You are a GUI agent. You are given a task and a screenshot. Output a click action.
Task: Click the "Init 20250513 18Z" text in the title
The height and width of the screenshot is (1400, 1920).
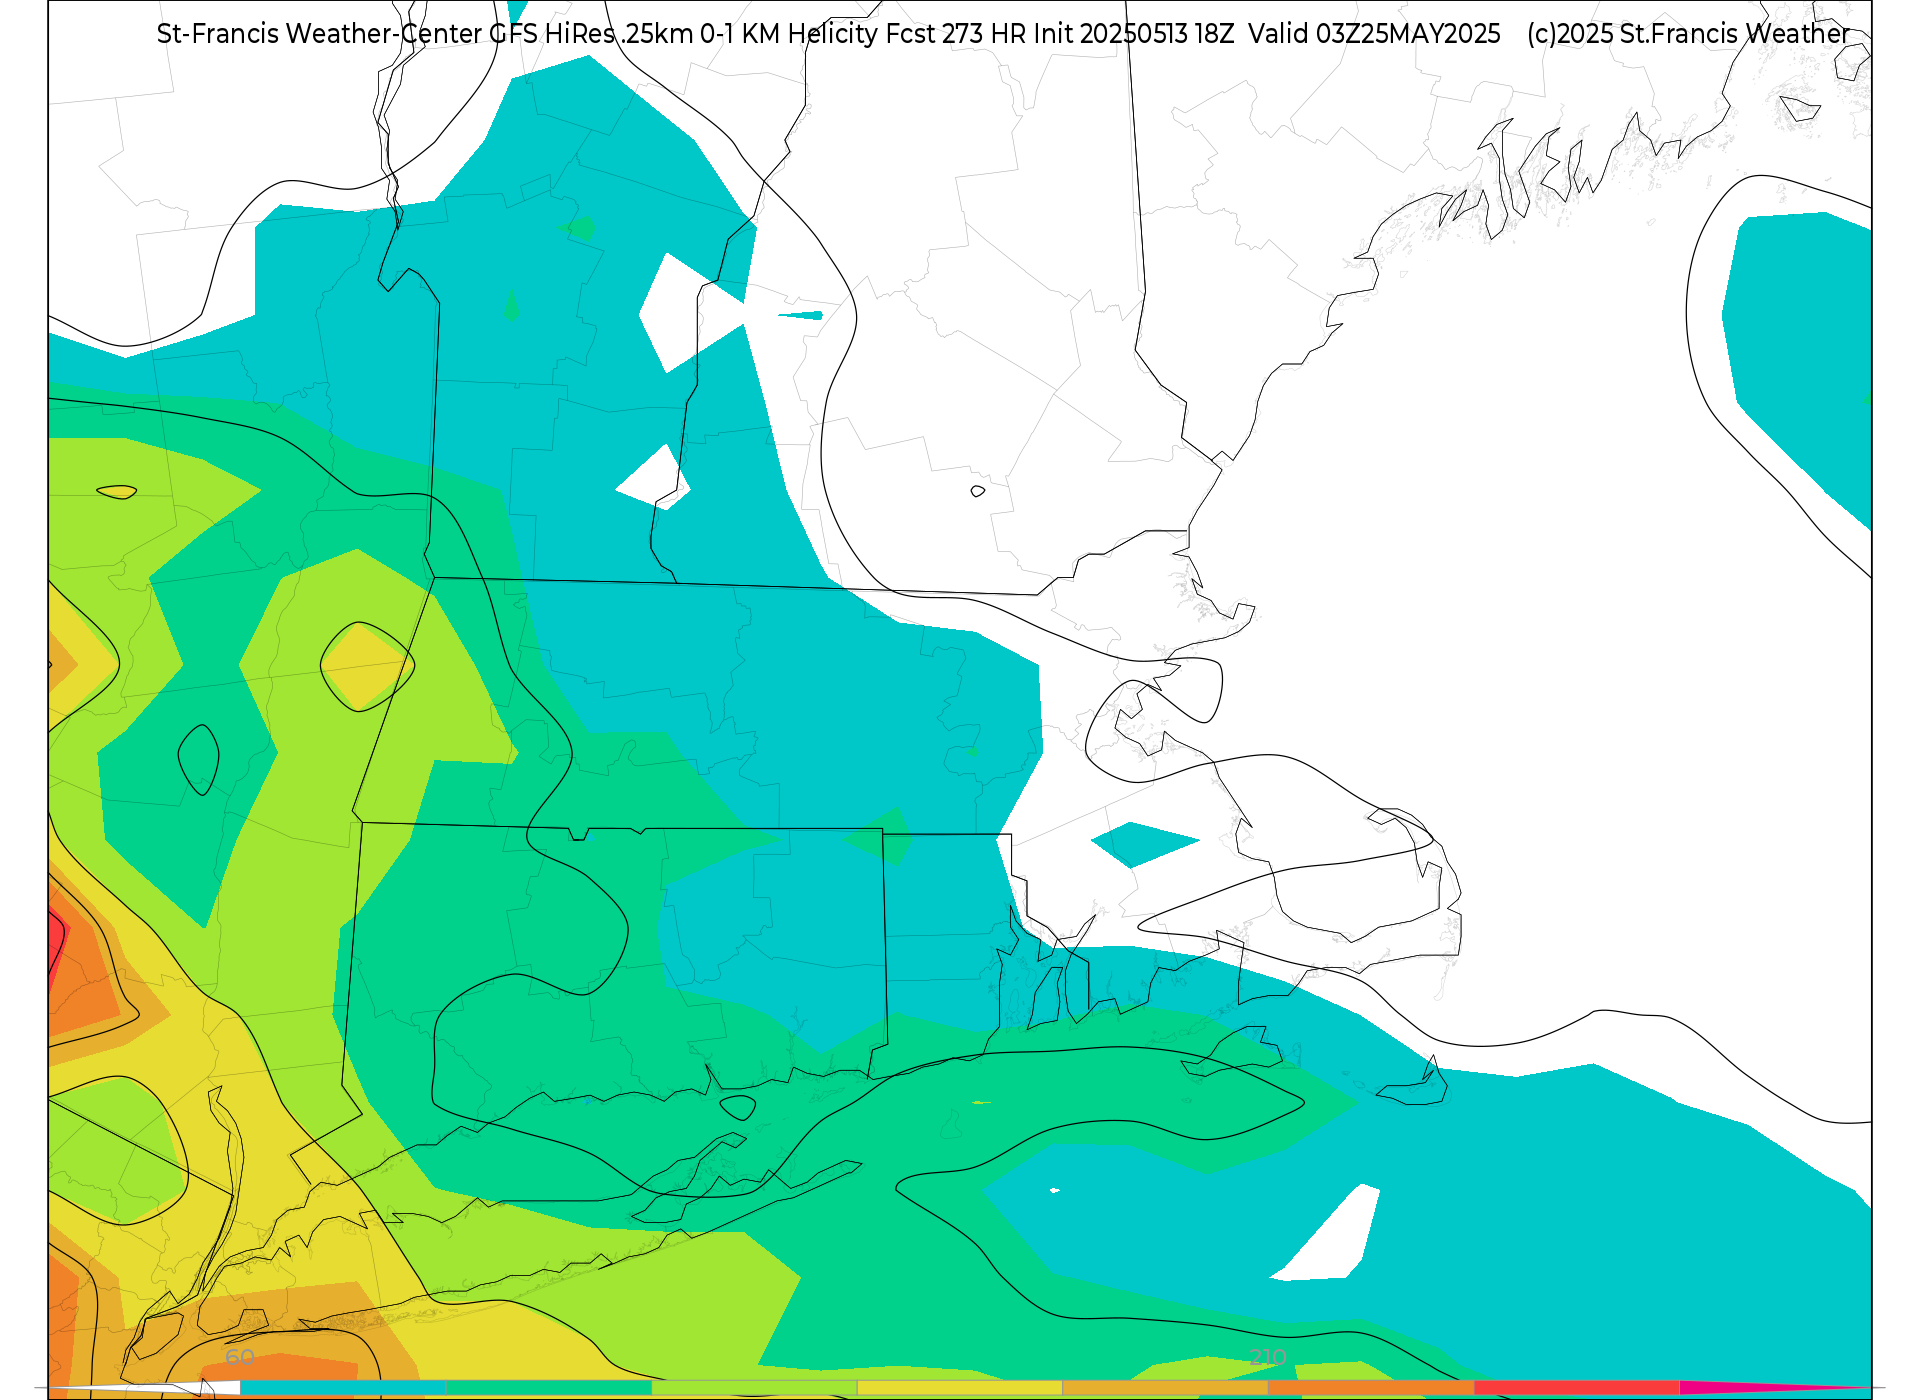coord(1134,34)
